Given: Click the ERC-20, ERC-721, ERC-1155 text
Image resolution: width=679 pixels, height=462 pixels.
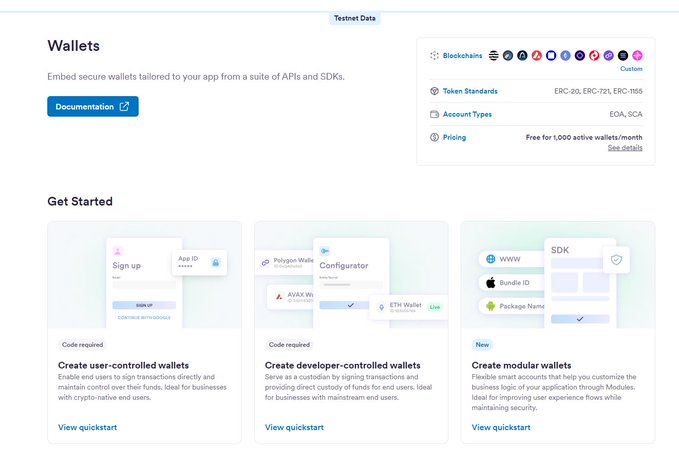Looking at the screenshot, I should pyautogui.click(x=598, y=91).
